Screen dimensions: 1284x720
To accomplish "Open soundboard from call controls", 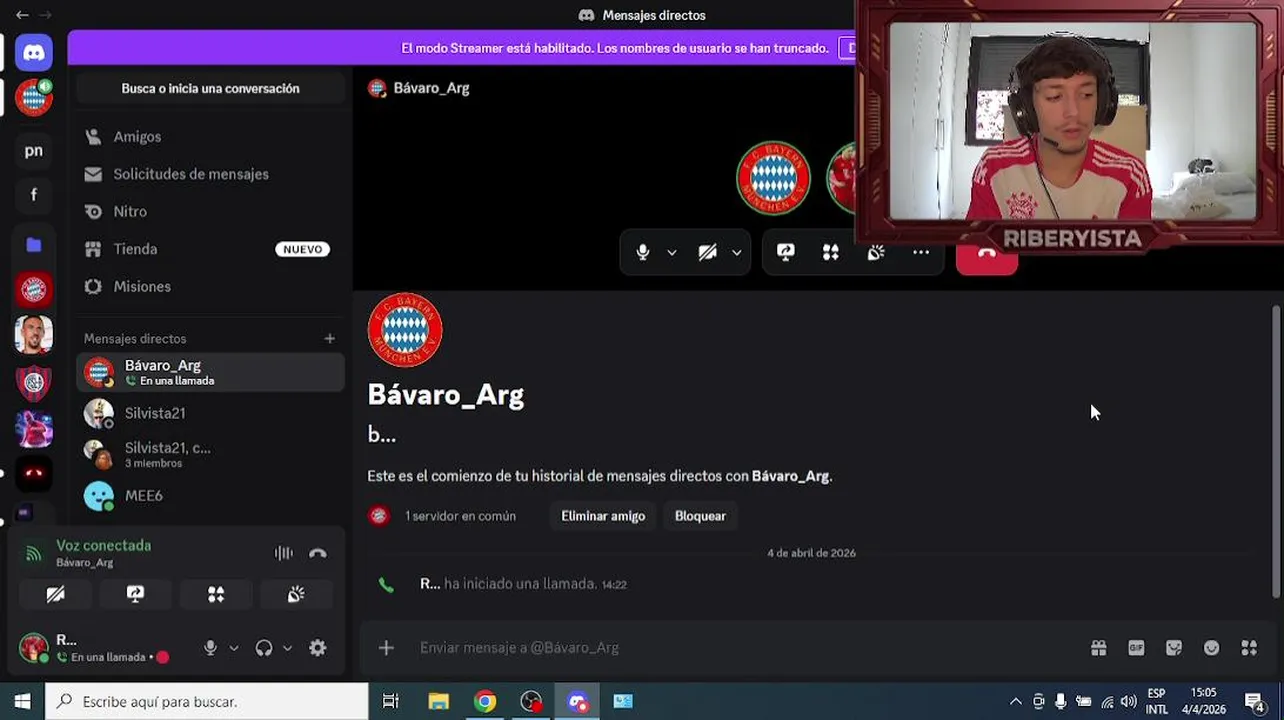I will pyautogui.click(x=876, y=253).
